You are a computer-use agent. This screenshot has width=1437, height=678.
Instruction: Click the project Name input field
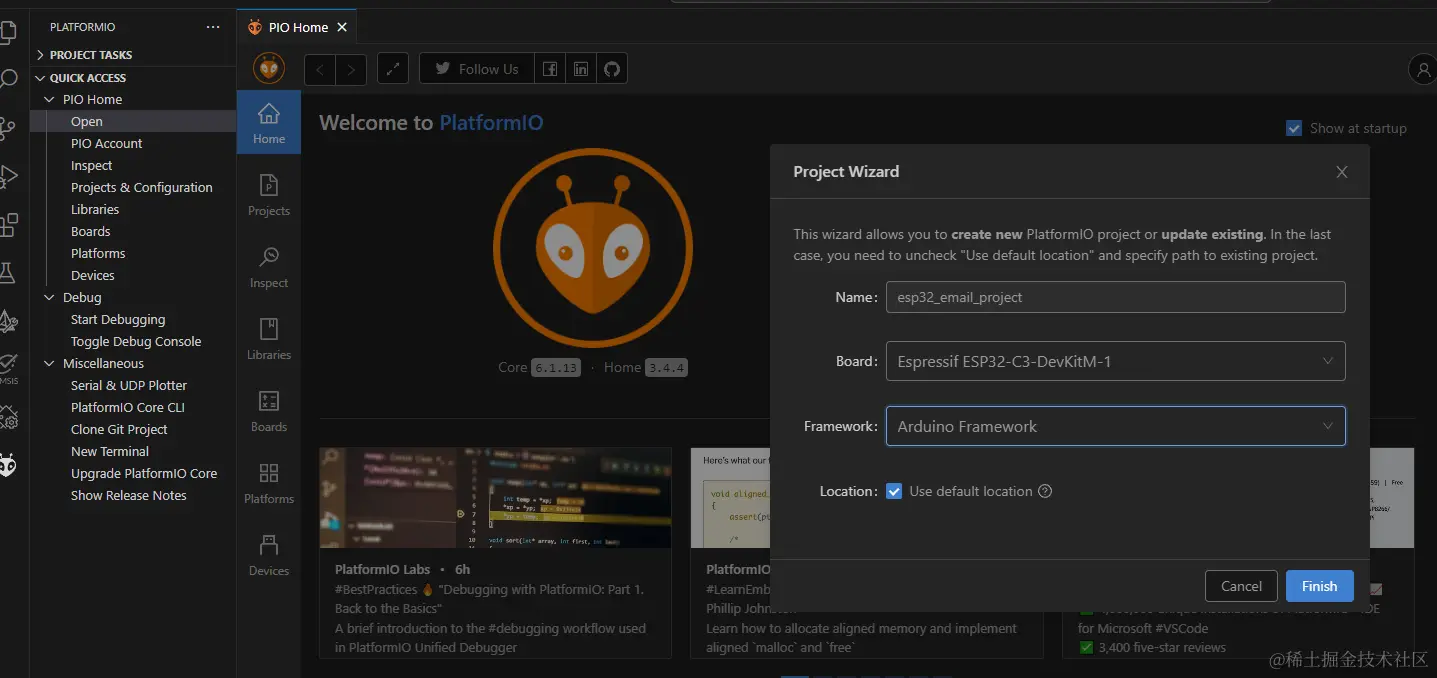(1115, 297)
